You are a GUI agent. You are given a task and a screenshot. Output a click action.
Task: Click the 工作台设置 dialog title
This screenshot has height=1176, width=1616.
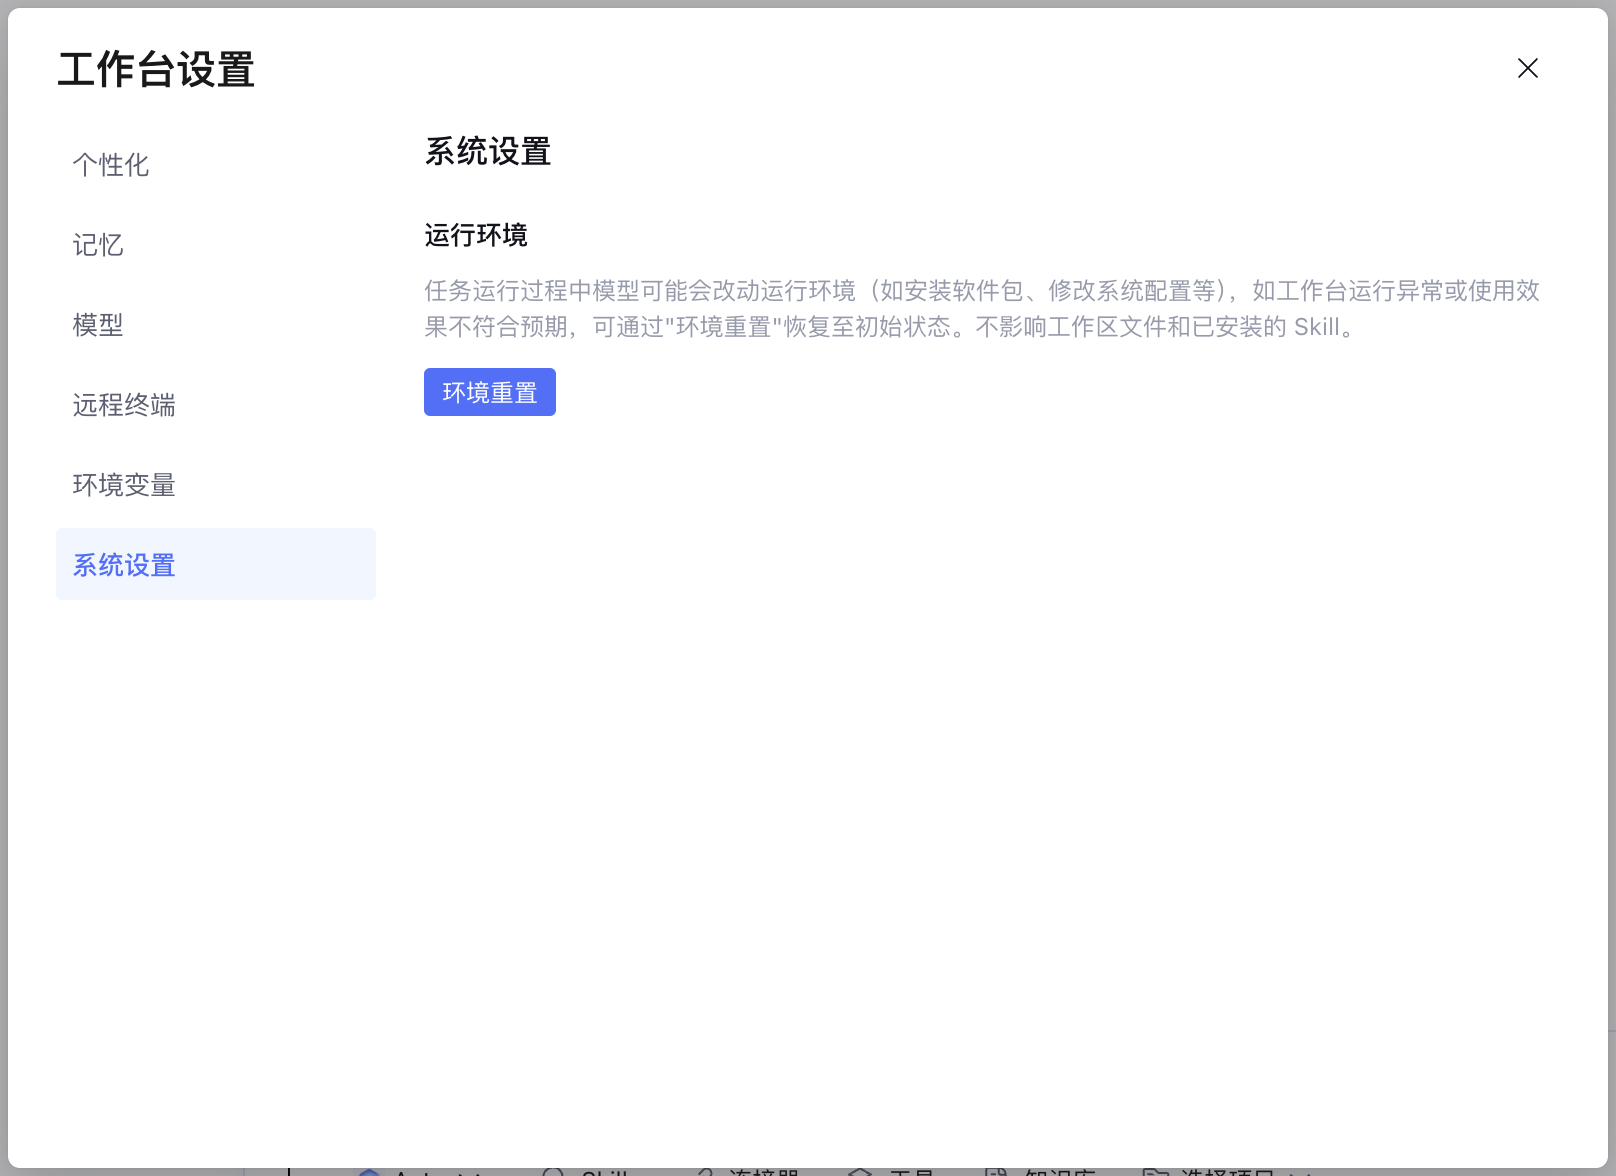pos(156,70)
